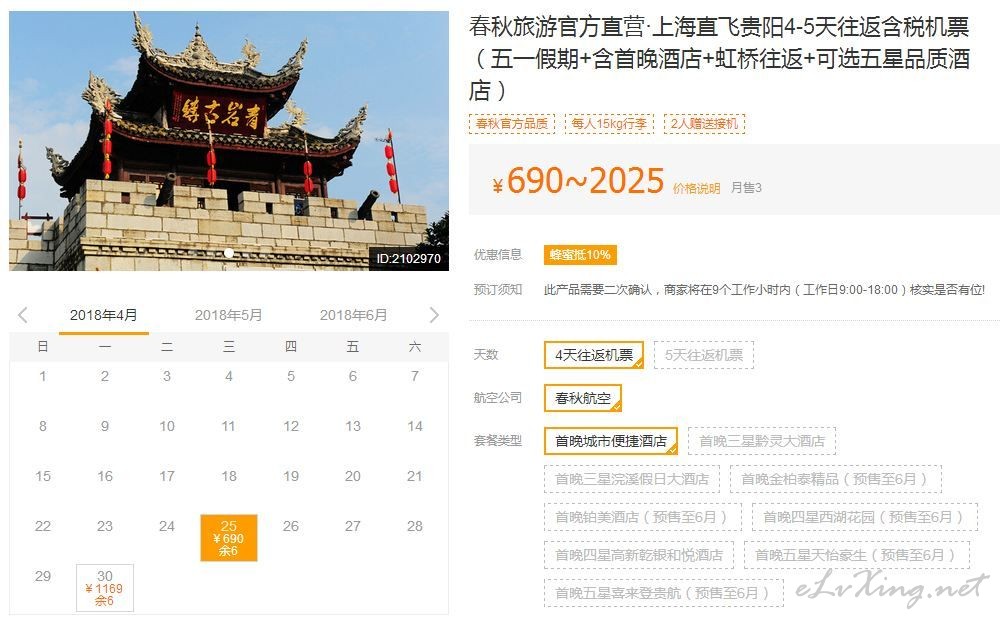Image resolution: width=1000 pixels, height=621 pixels.
Task: Select package 首晚五星喜来登贵航
Action: point(663,593)
